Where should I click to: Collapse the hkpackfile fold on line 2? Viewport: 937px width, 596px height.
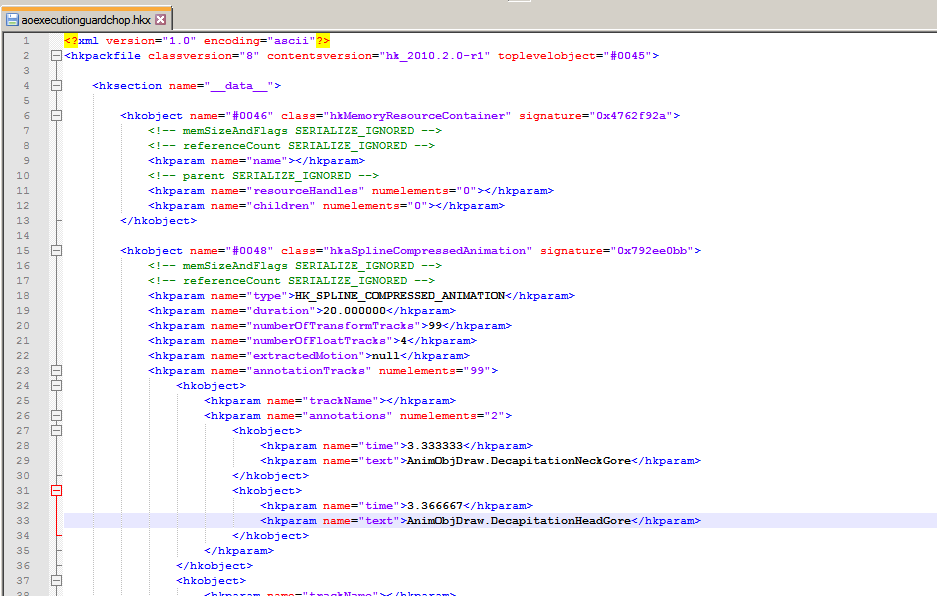click(x=56, y=56)
